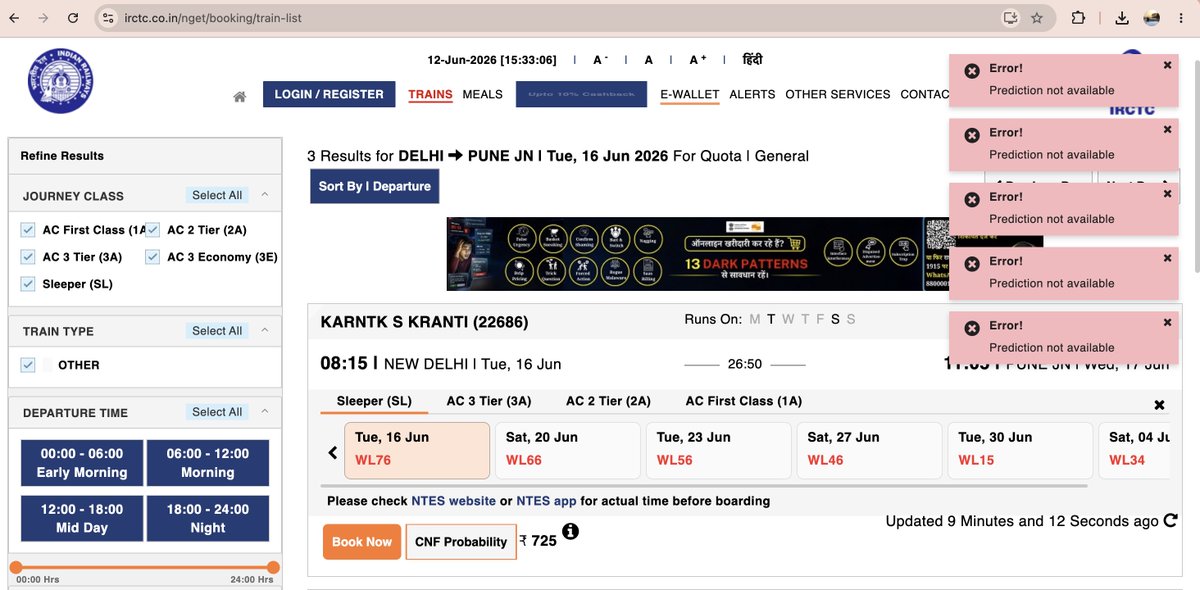Image resolution: width=1200 pixels, height=590 pixels.
Task: Select Tue, 30 Jun WL15 date card
Action: coord(1020,450)
